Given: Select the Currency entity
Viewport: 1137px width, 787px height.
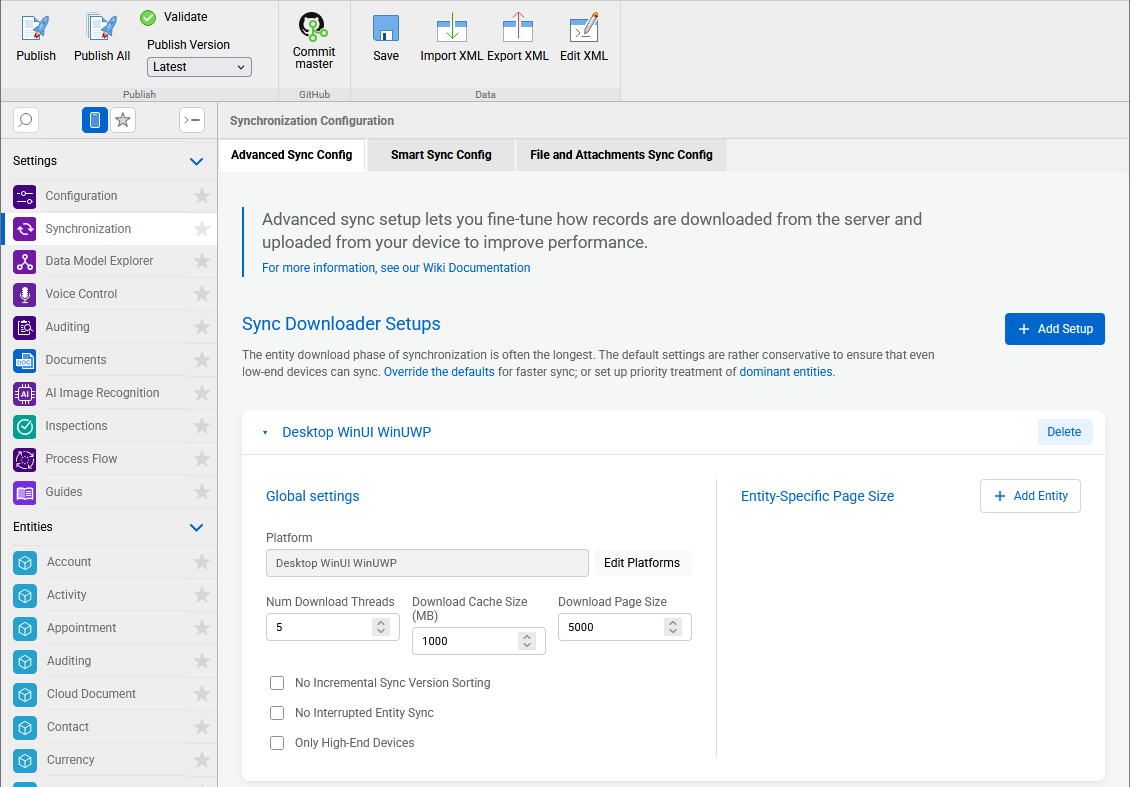Looking at the screenshot, I should tap(109, 760).
